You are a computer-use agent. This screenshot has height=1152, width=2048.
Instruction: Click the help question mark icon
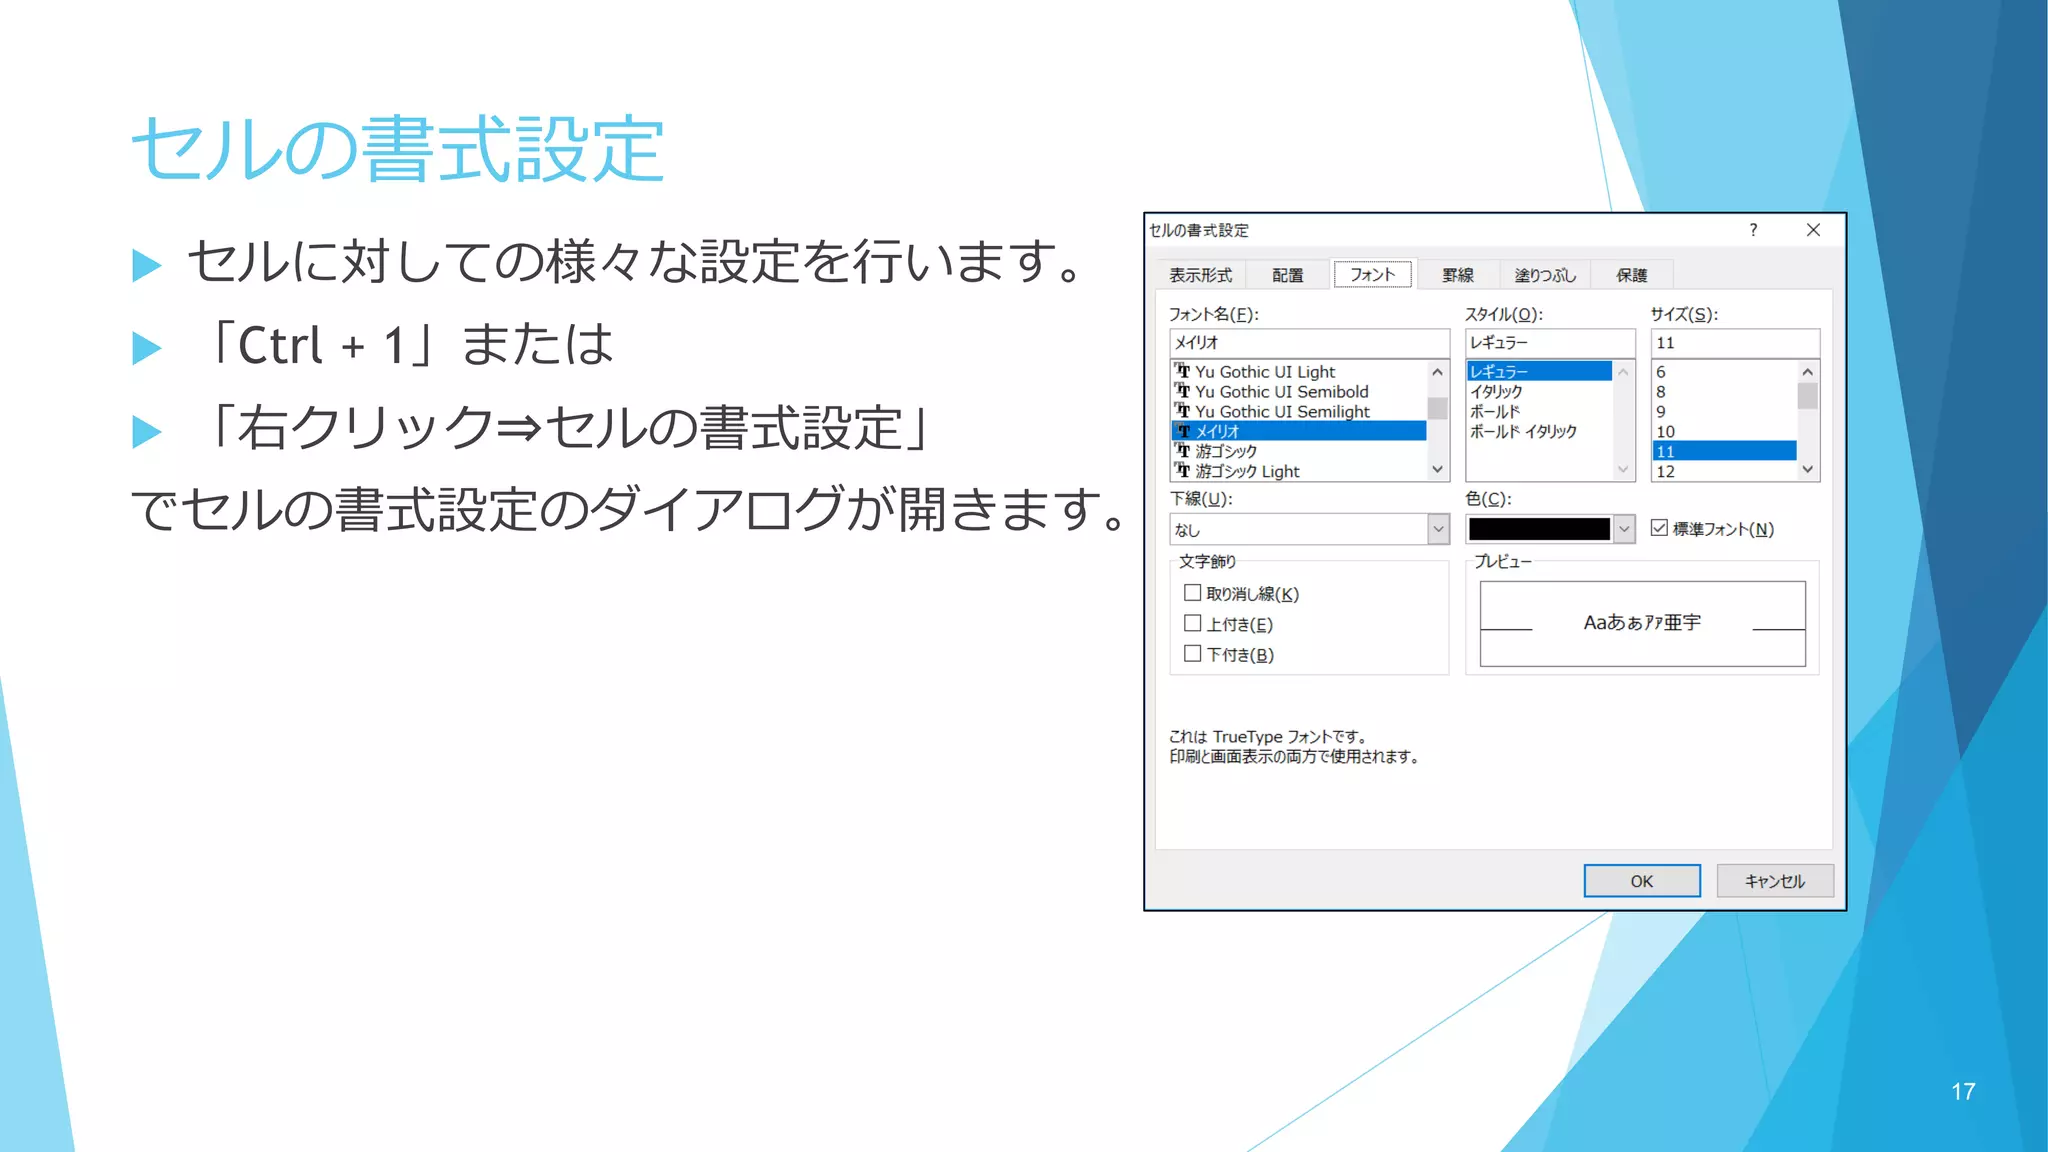[1753, 230]
